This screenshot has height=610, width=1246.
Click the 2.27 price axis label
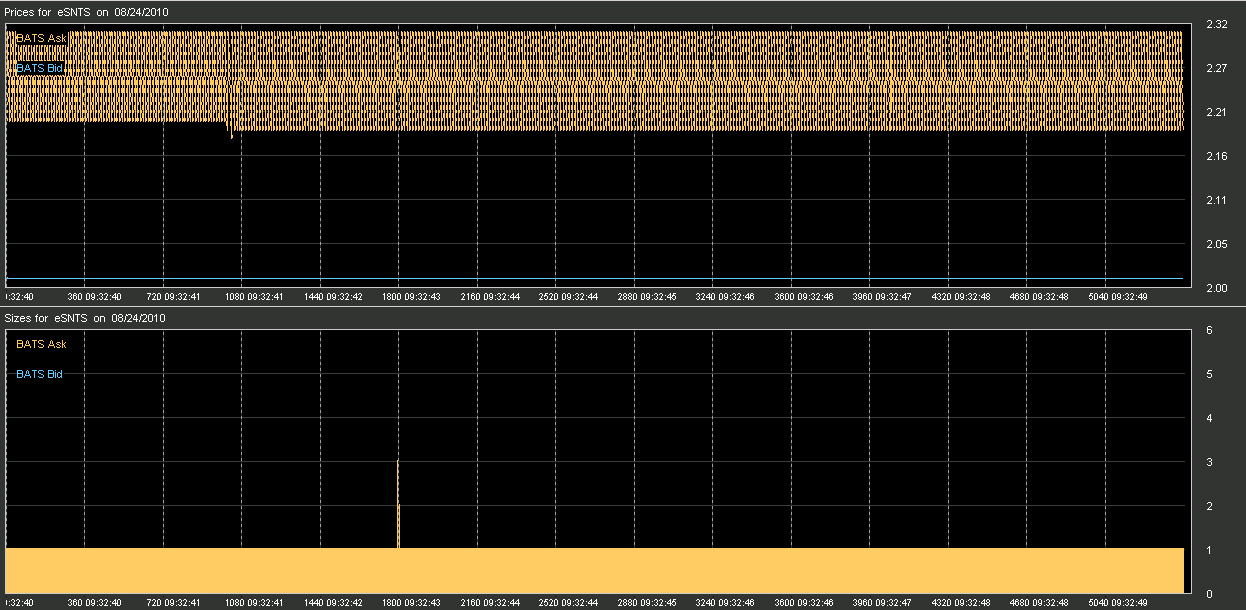(1216, 68)
